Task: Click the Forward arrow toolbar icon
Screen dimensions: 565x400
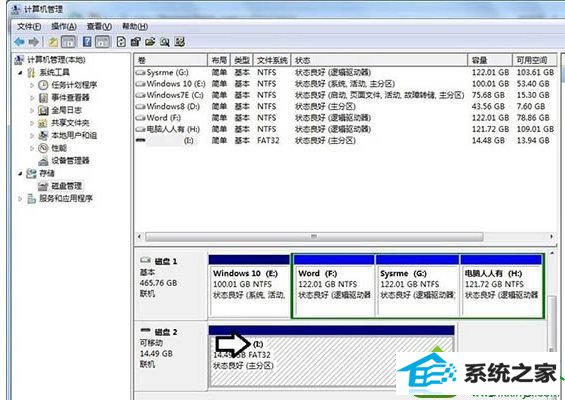Action: 34,42
